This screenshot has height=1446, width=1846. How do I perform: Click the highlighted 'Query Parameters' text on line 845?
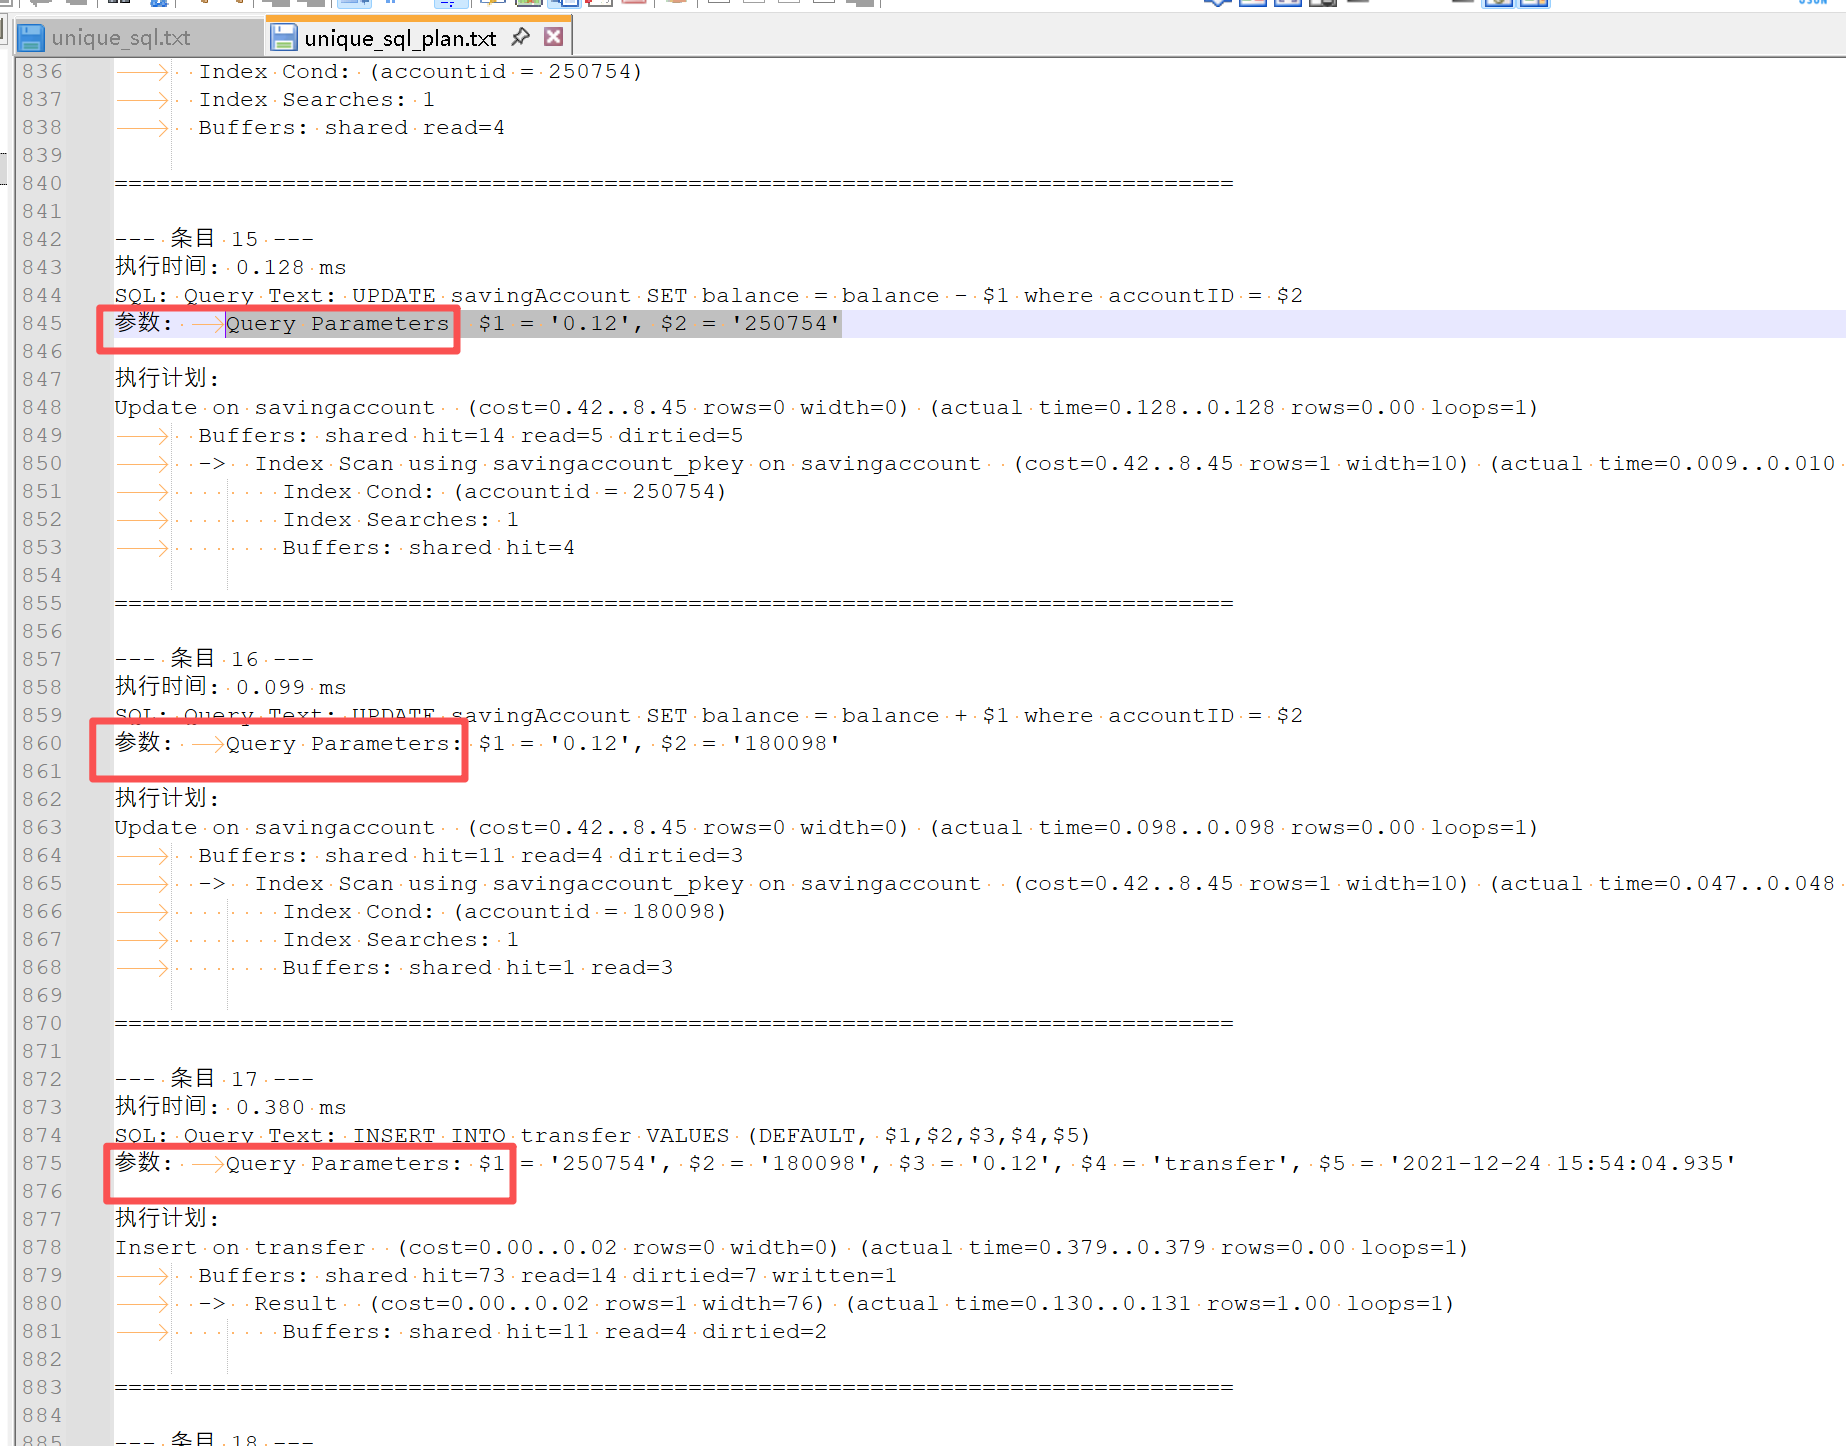tap(337, 324)
